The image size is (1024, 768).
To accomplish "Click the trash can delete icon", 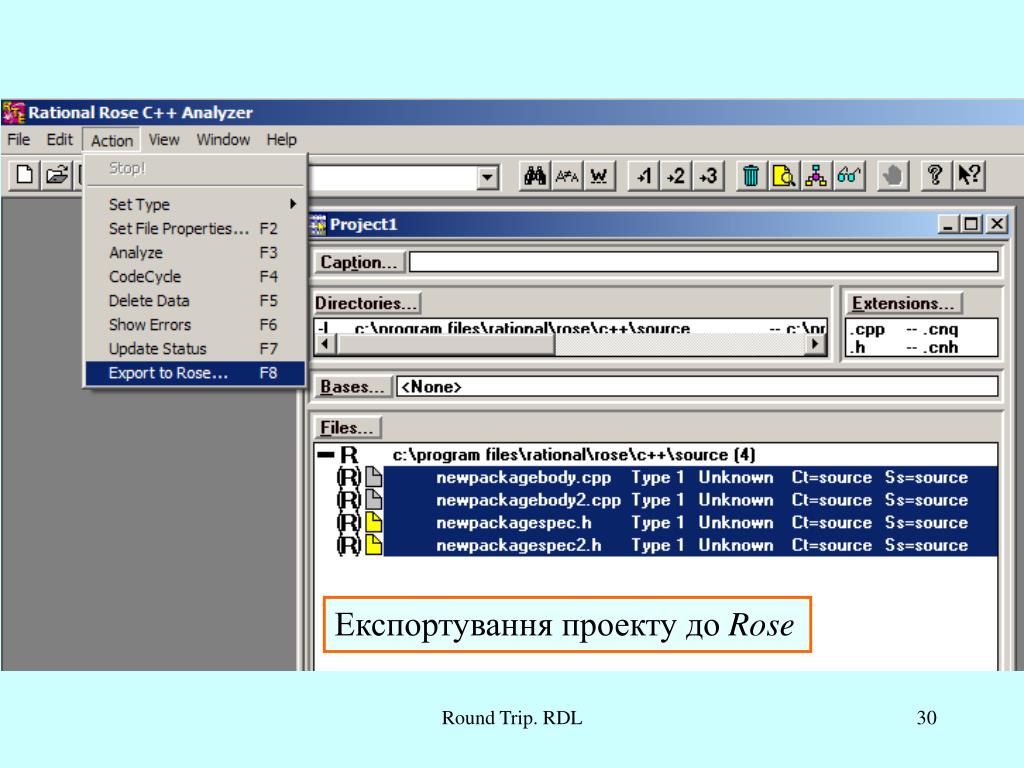I will tap(751, 175).
